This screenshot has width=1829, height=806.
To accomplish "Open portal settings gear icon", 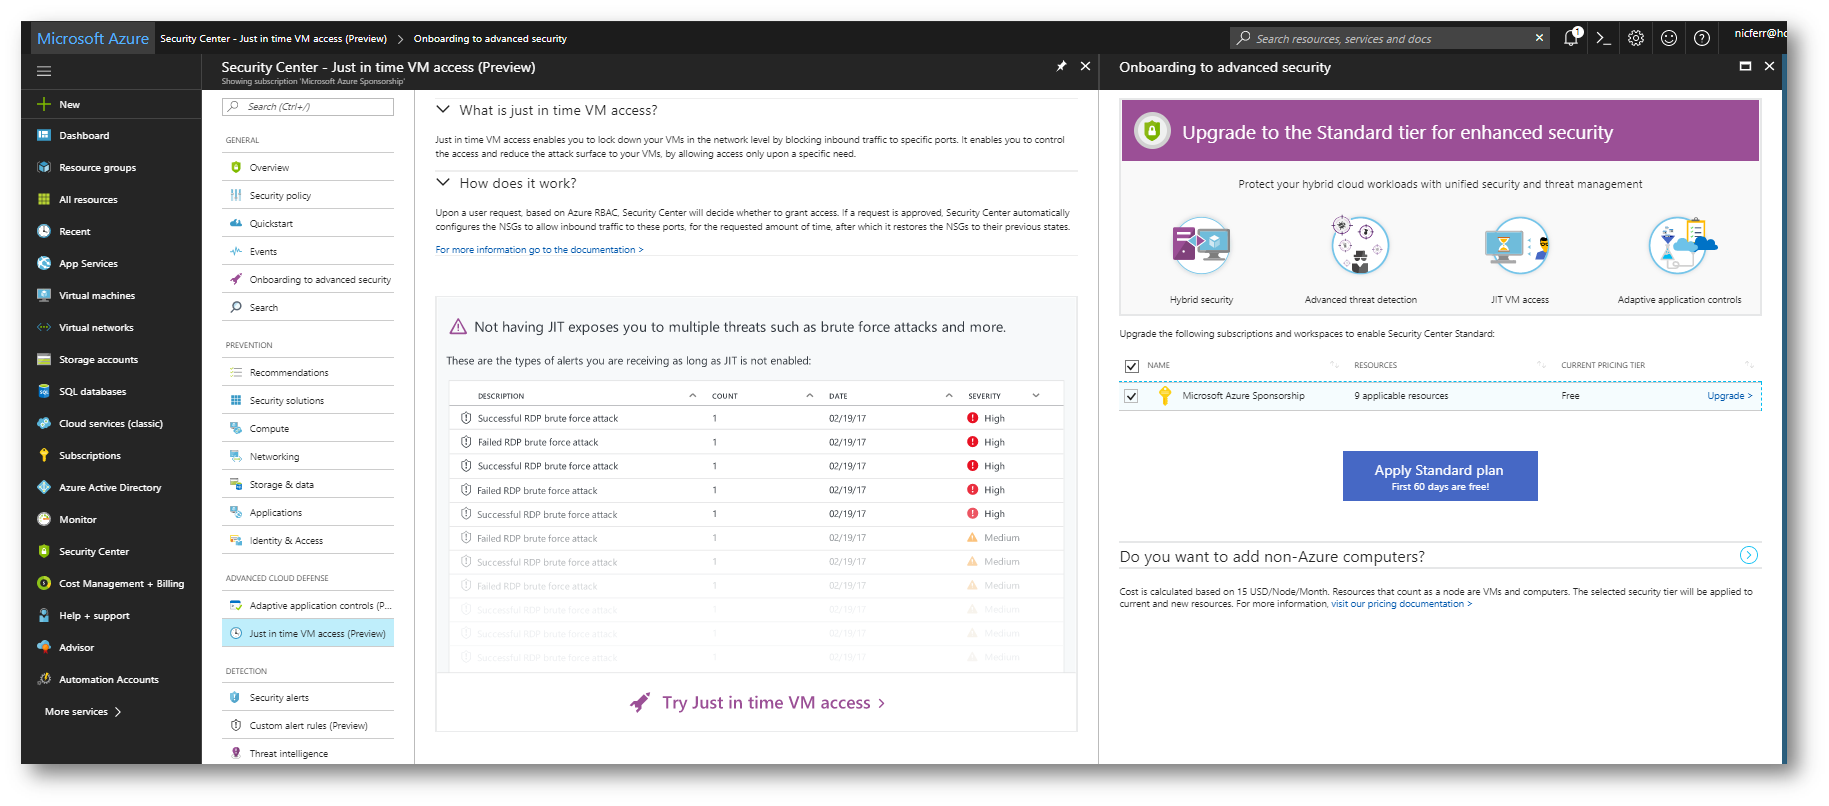I will (x=1636, y=38).
